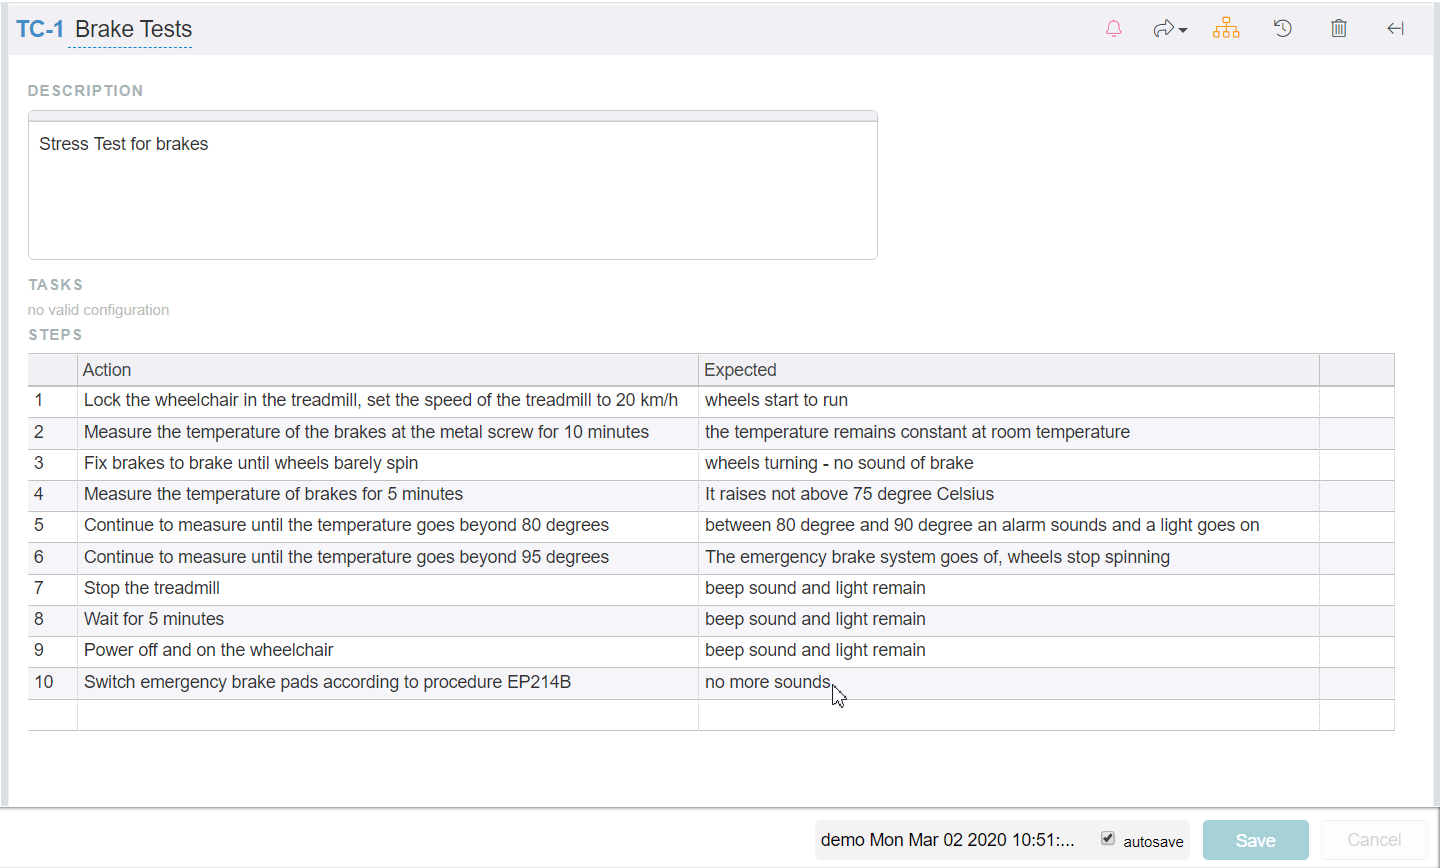Click the Expected column header
The image size is (1440, 868).
[x=1009, y=370]
